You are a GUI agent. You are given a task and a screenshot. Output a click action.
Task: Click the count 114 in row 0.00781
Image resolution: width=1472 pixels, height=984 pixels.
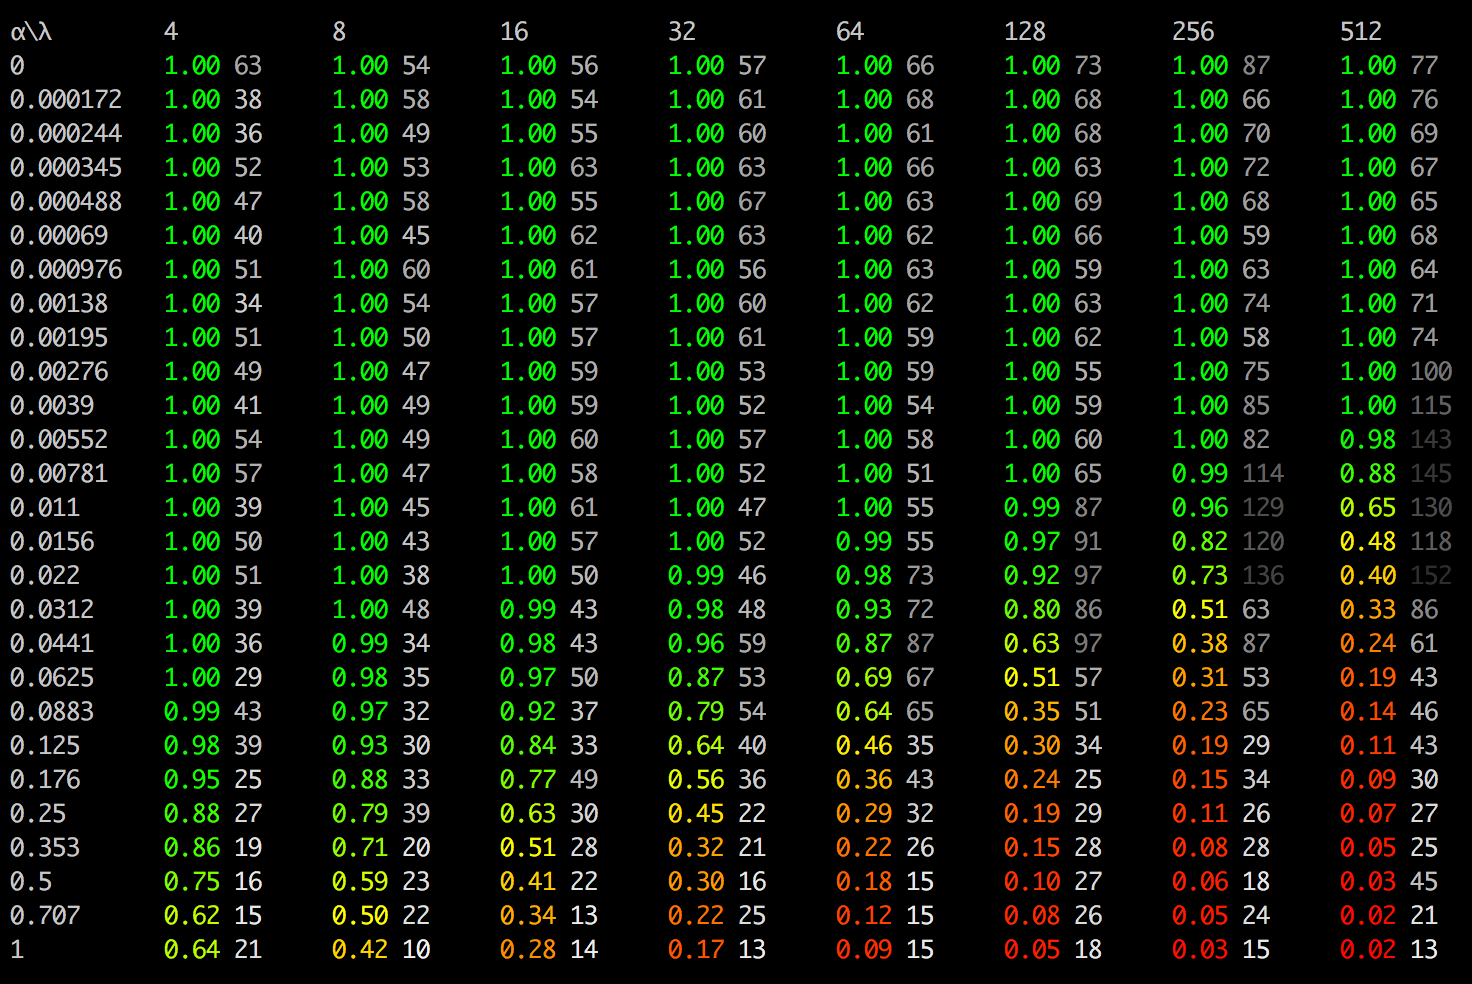coord(1263,474)
